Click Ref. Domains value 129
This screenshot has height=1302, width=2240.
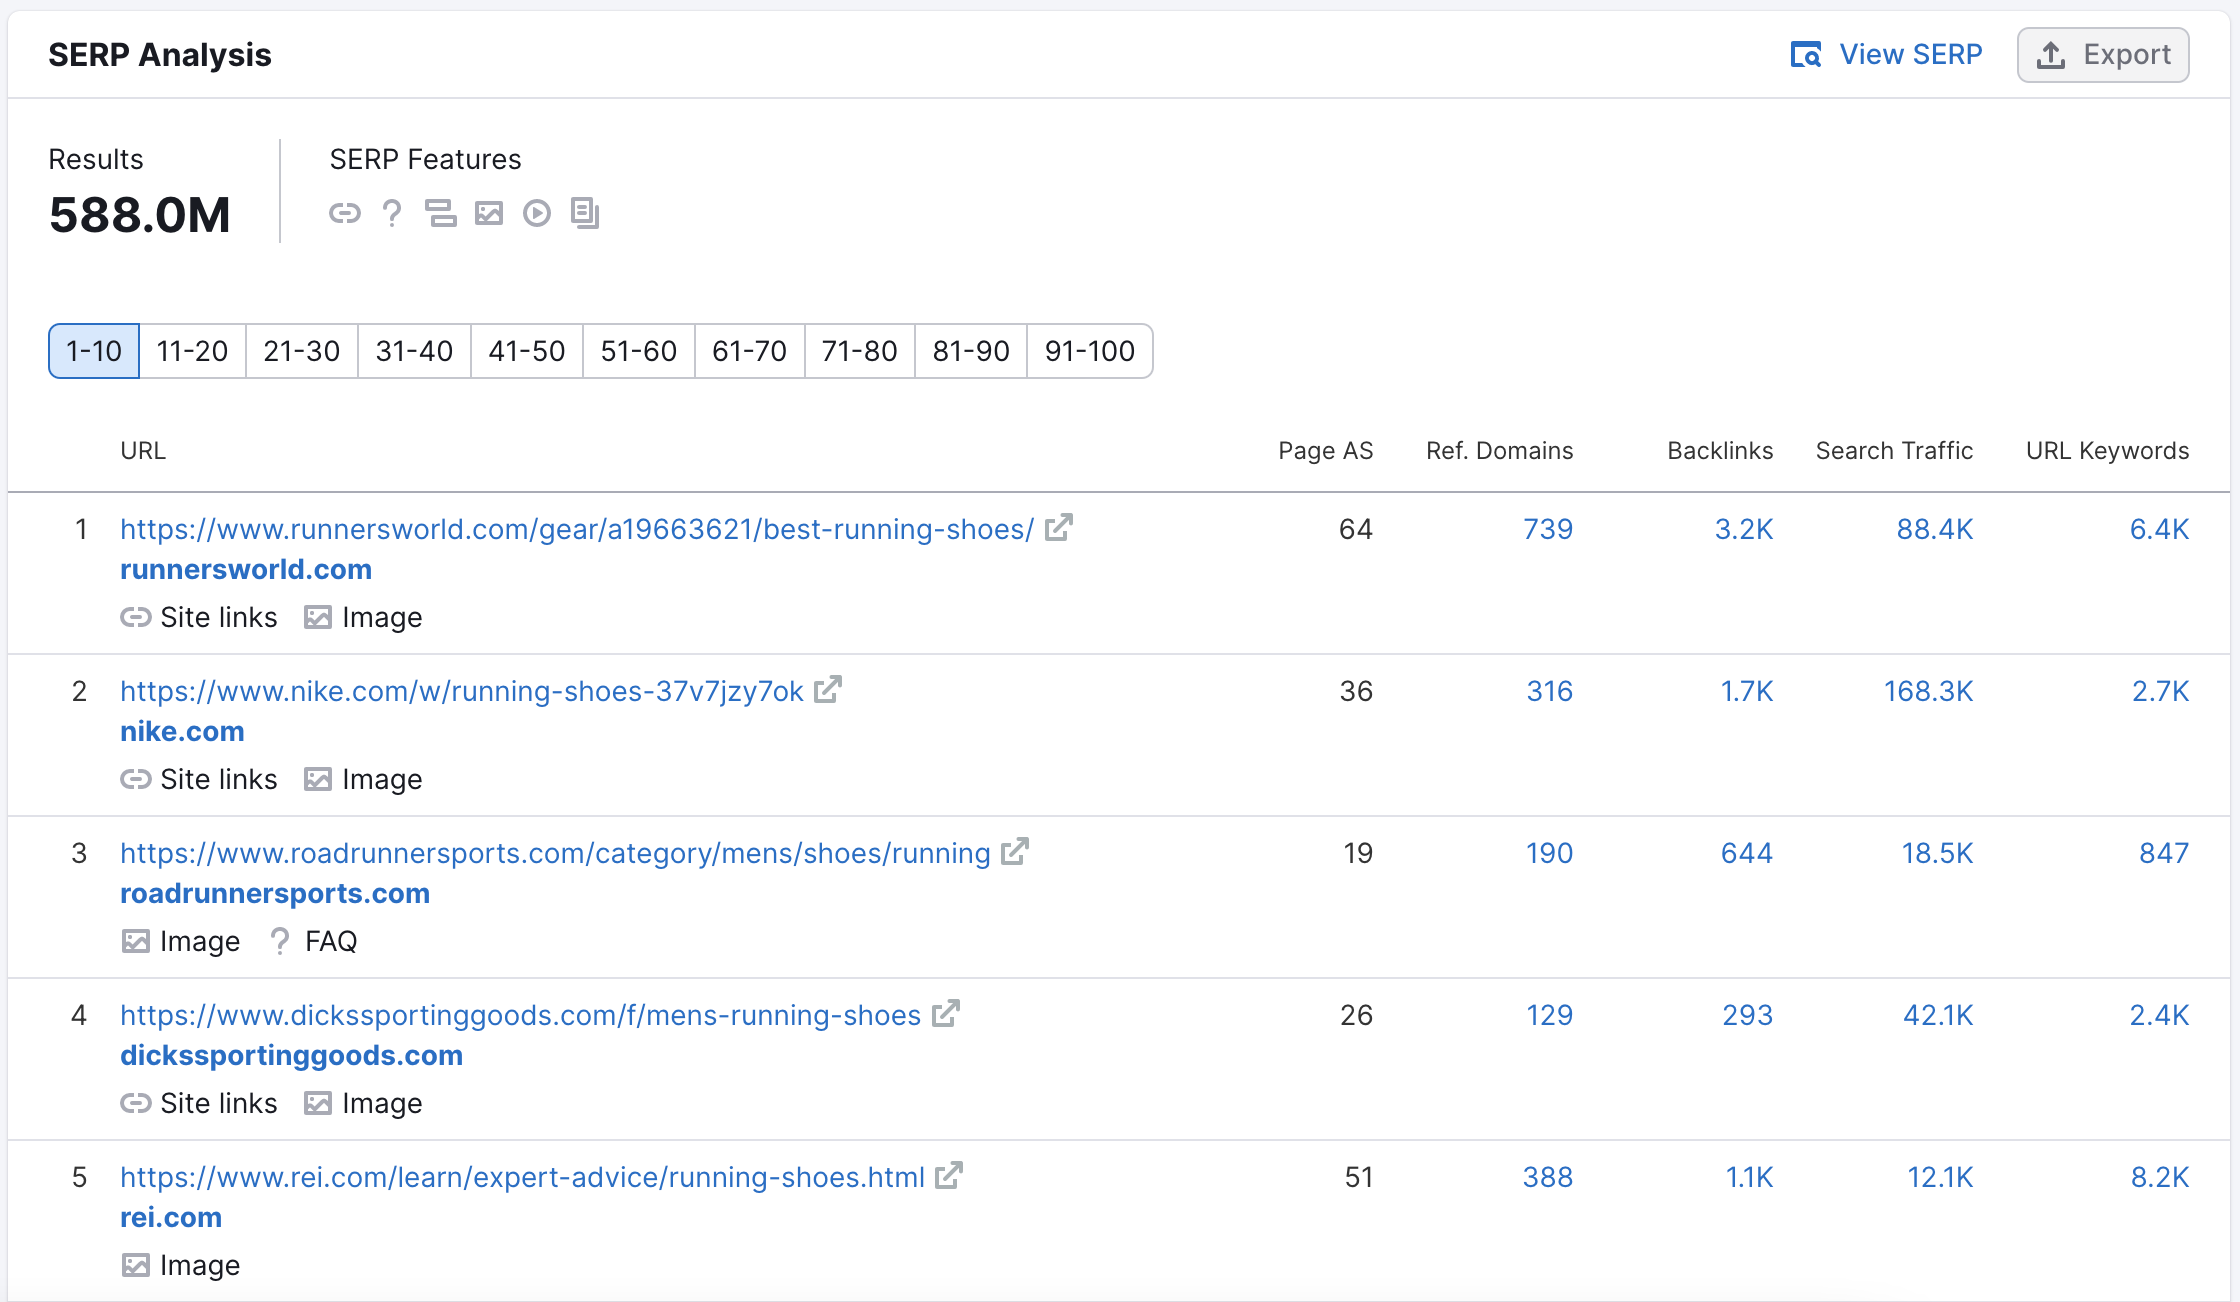coord(1550,1015)
